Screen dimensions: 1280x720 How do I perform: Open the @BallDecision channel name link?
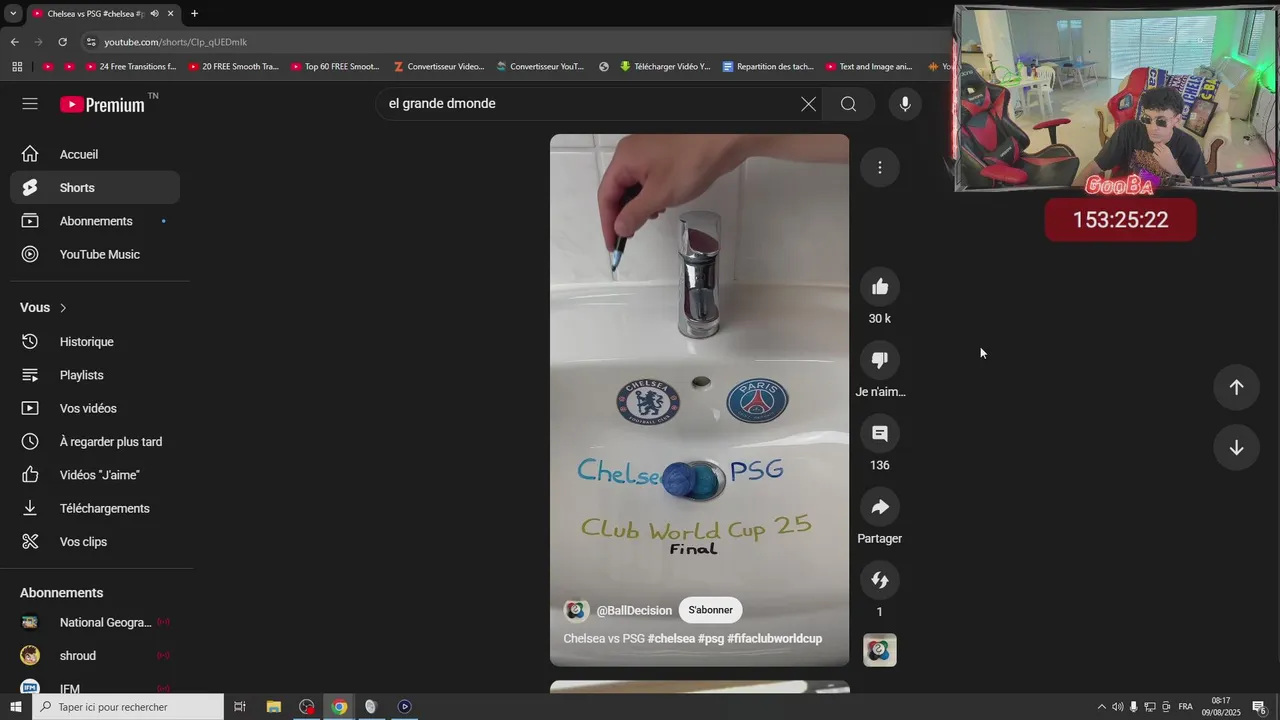(x=634, y=610)
